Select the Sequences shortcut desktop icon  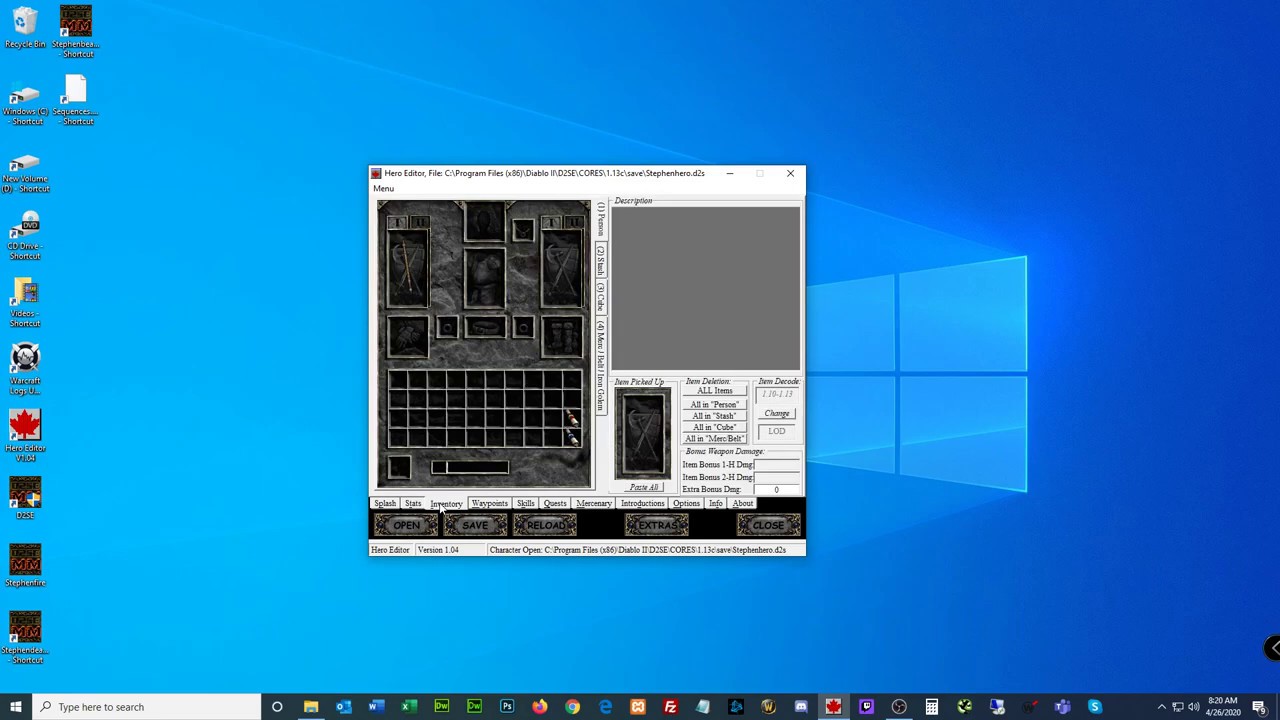click(x=76, y=100)
